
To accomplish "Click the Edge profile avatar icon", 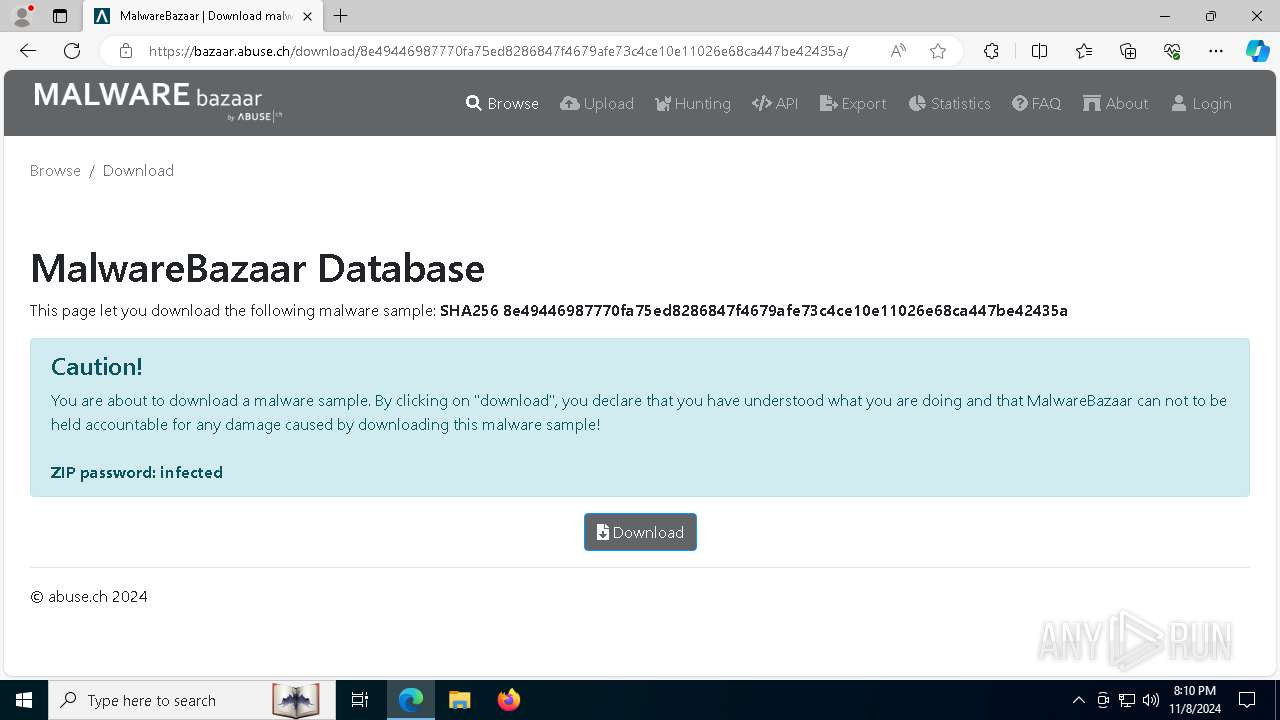I will click(x=22, y=16).
